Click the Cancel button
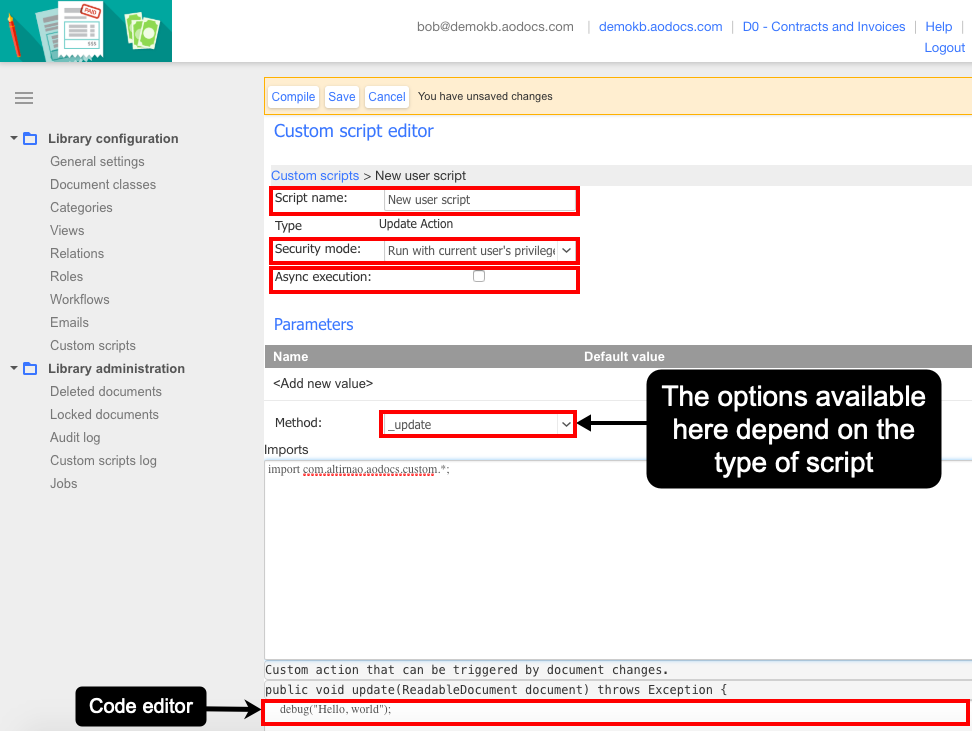The image size is (972, 731). pos(387,97)
